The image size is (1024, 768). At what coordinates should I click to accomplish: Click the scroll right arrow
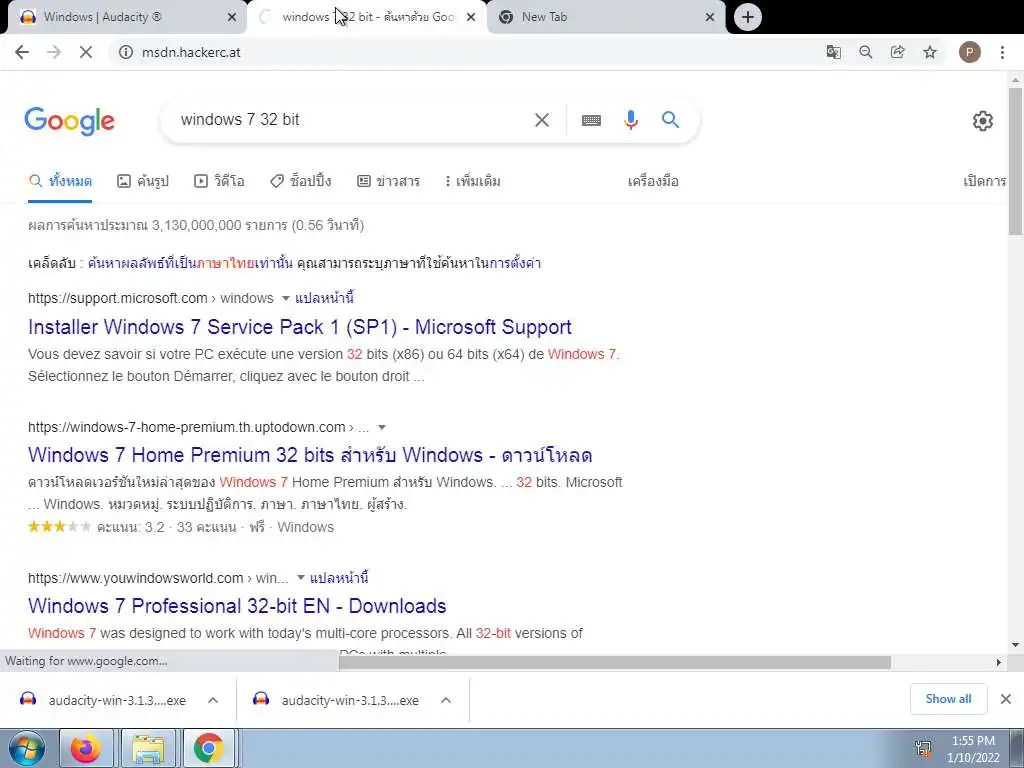click(x=999, y=662)
